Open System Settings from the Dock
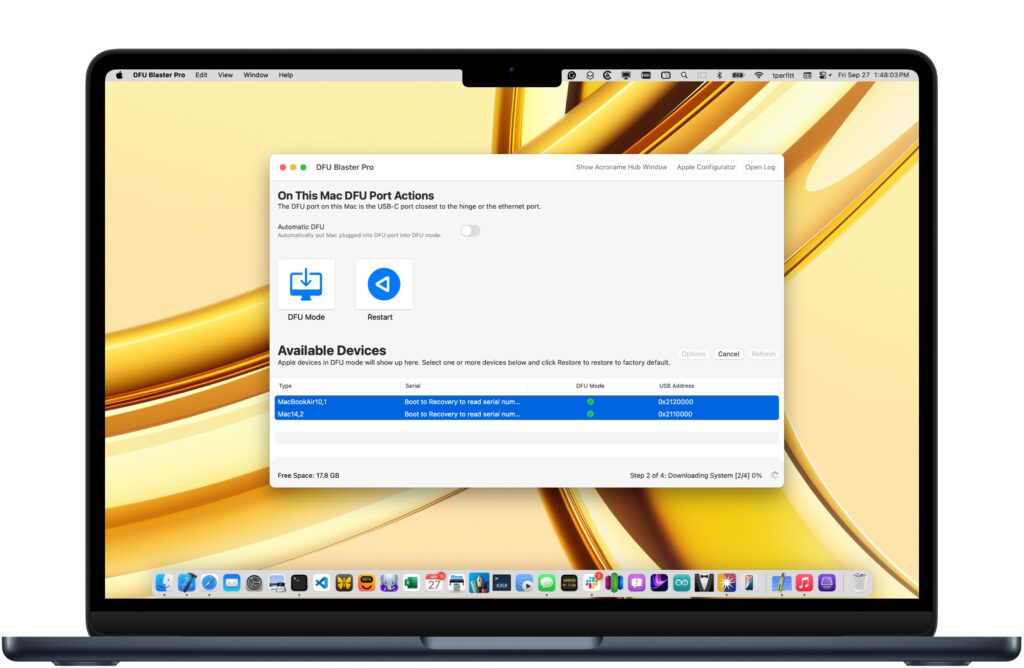1024x668 pixels. [254, 582]
